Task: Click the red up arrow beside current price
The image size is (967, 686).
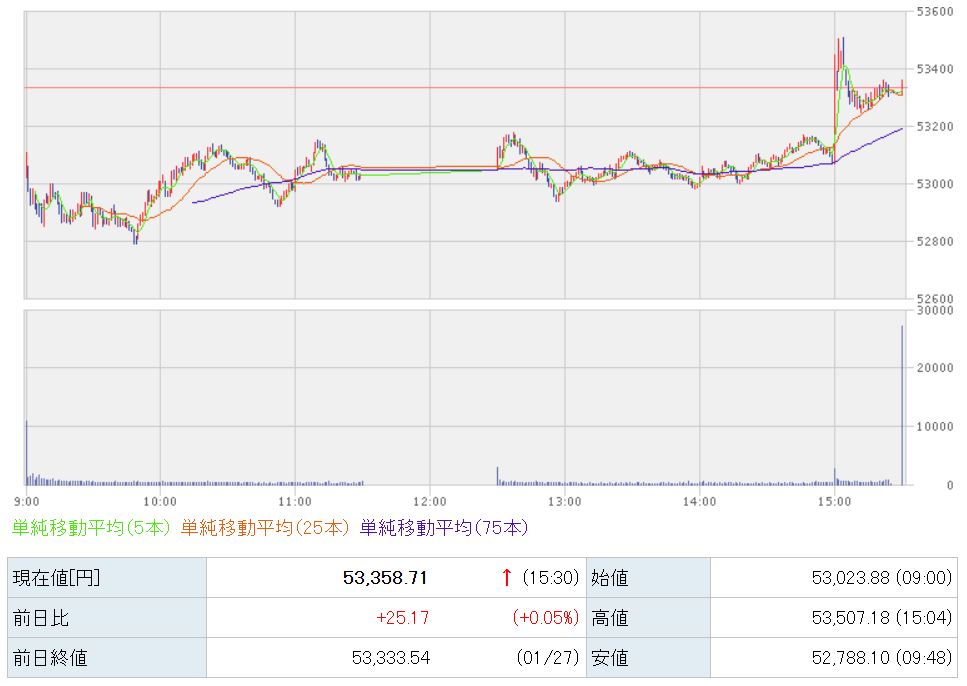Action: [x=507, y=578]
